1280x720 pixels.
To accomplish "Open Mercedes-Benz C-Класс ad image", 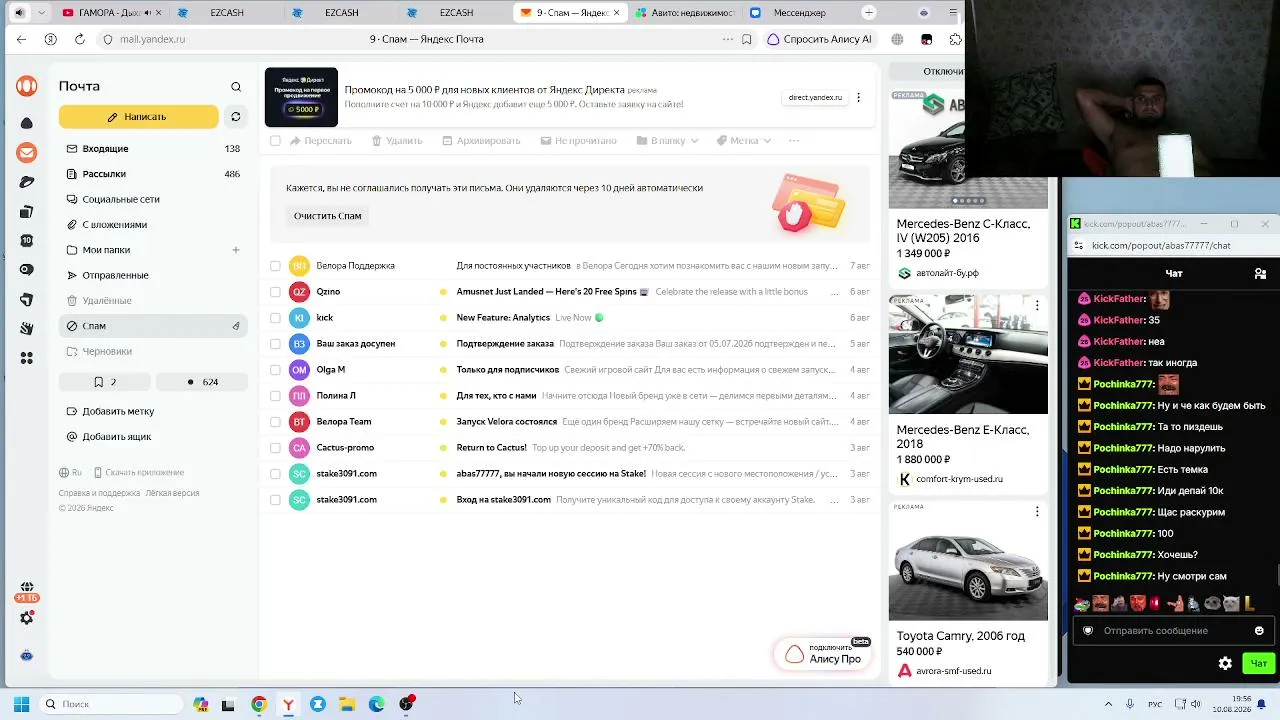I will click(x=968, y=147).
